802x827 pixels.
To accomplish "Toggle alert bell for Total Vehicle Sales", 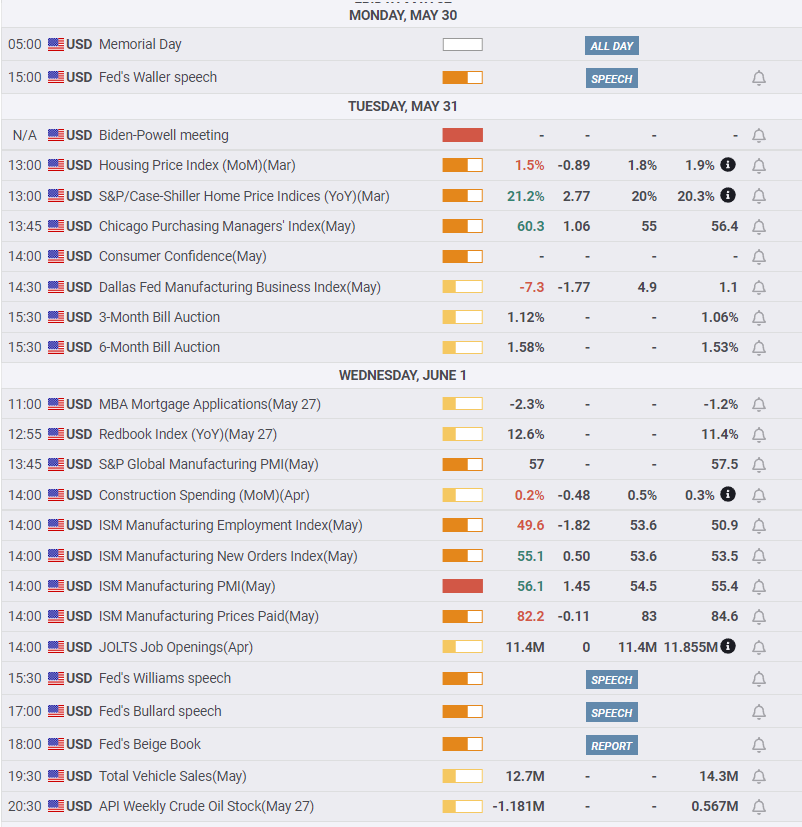I will (759, 777).
